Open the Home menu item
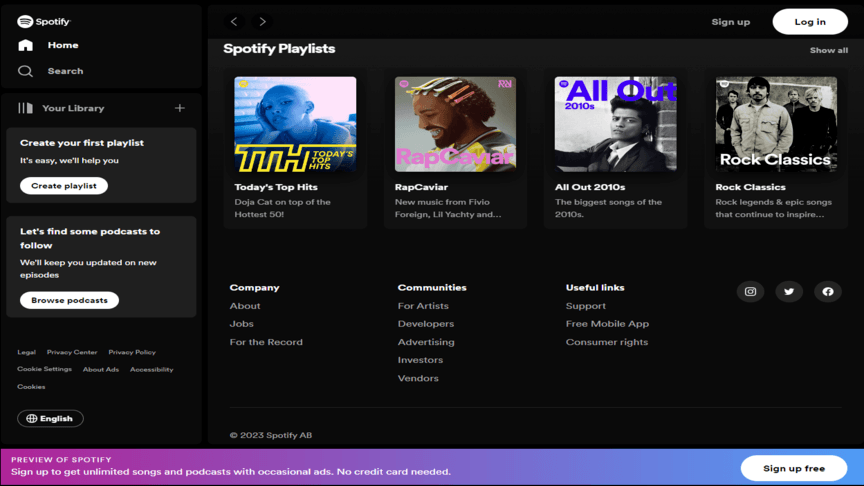 pos(63,45)
